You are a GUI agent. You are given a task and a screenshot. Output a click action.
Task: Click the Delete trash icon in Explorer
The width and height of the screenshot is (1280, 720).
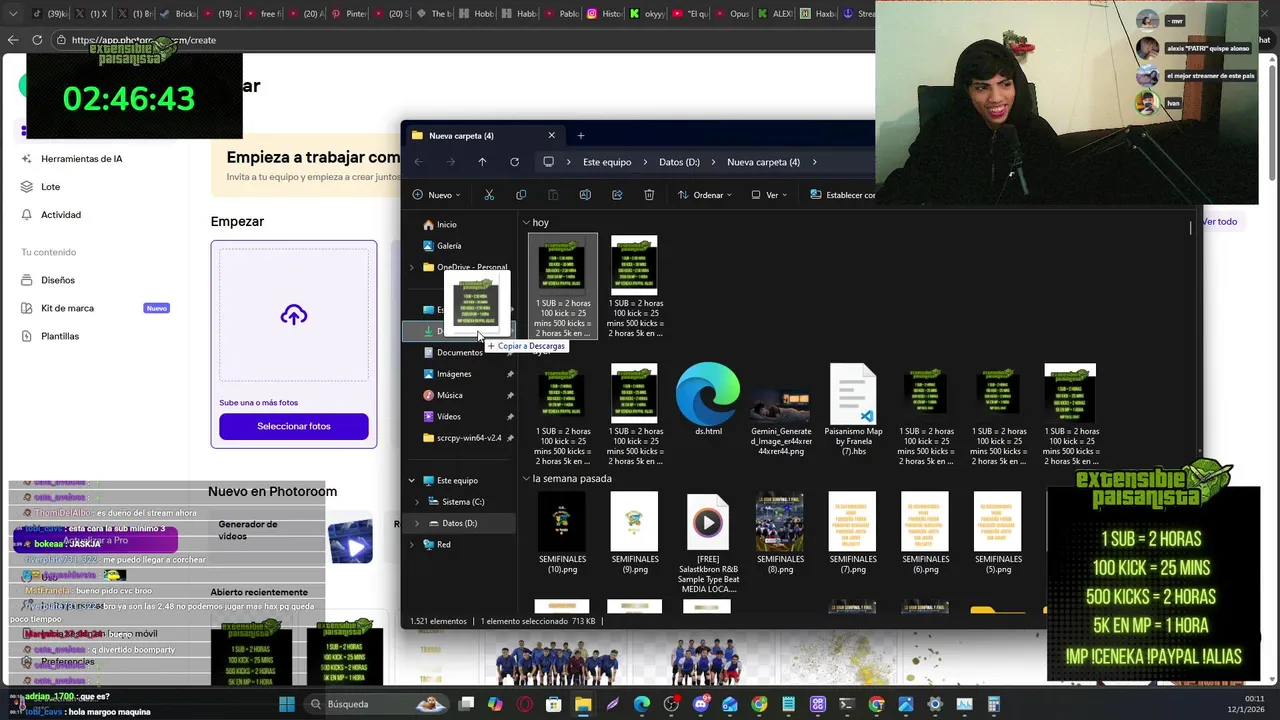tap(649, 195)
